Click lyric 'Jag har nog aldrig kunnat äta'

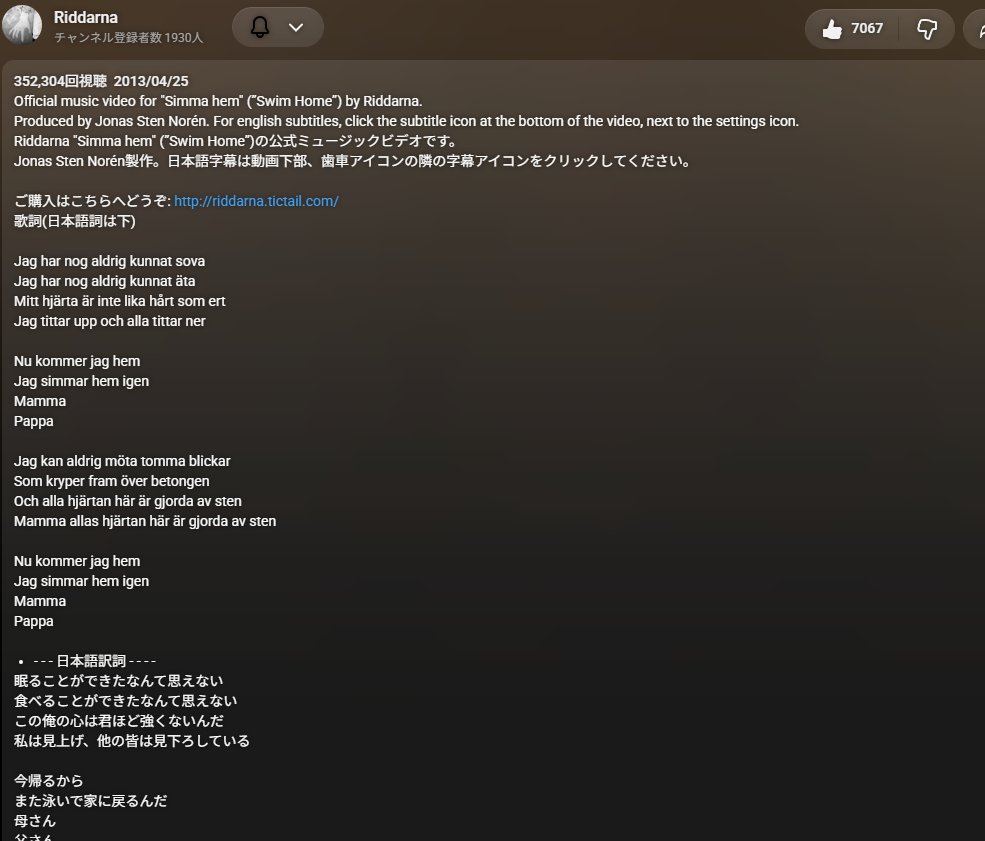pyautogui.click(x=104, y=281)
